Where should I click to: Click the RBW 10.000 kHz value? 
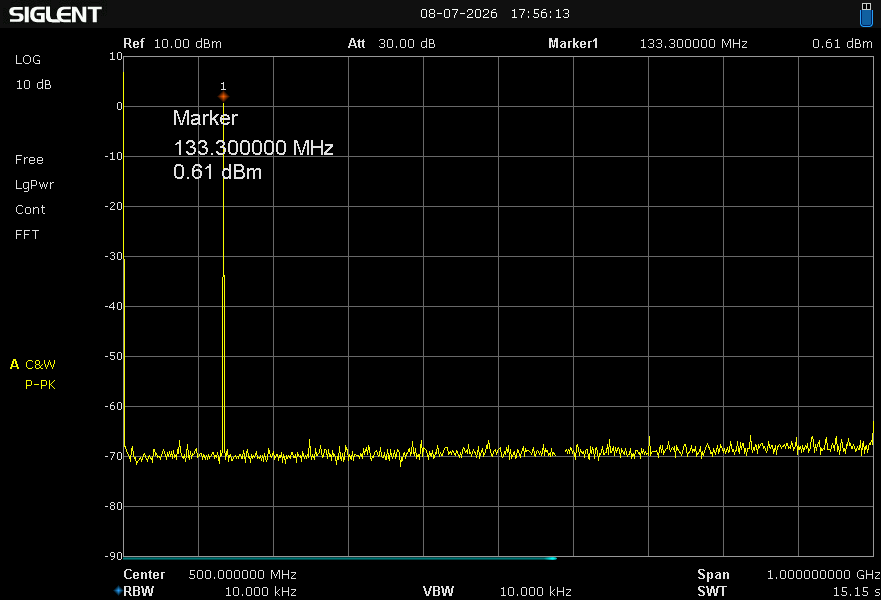tap(261, 592)
